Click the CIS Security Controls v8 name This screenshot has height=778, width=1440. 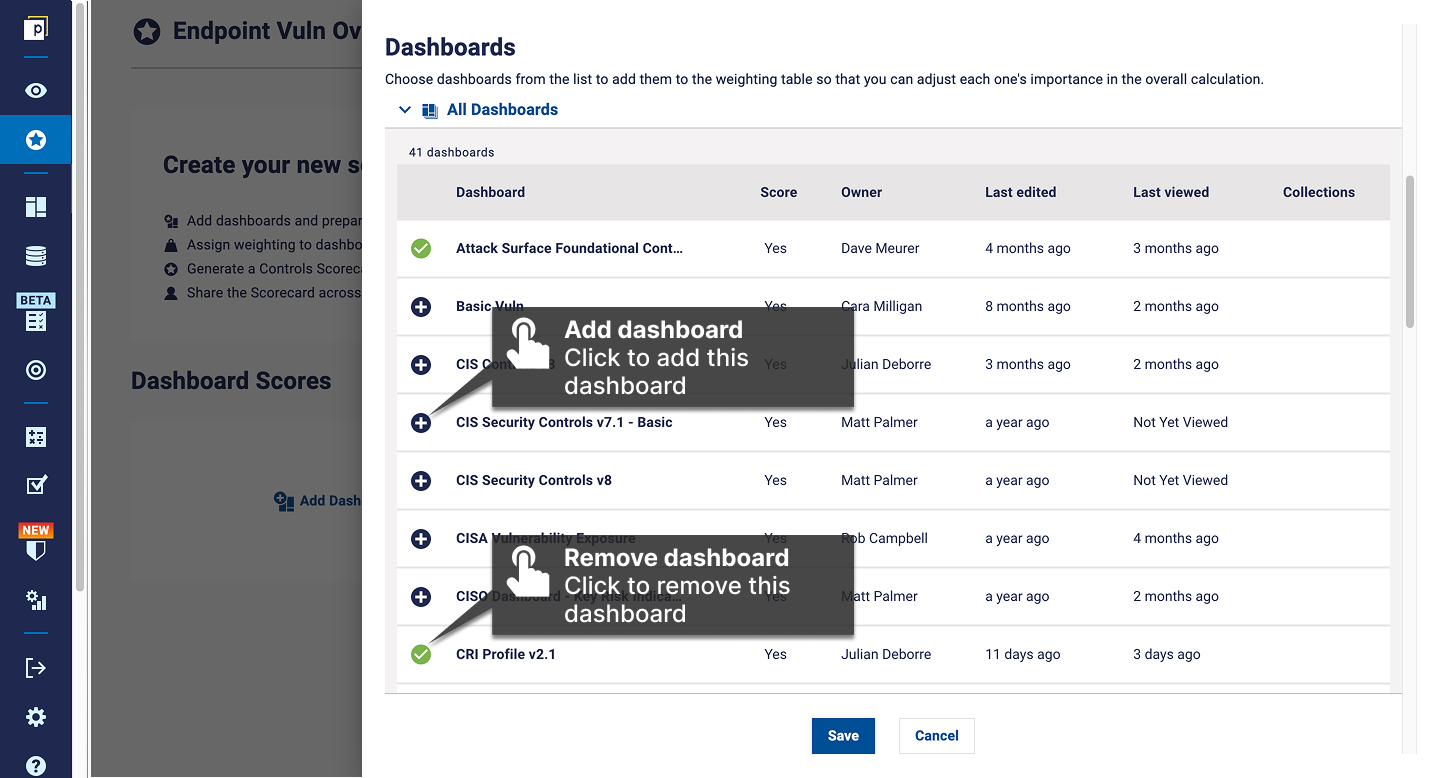(x=534, y=480)
